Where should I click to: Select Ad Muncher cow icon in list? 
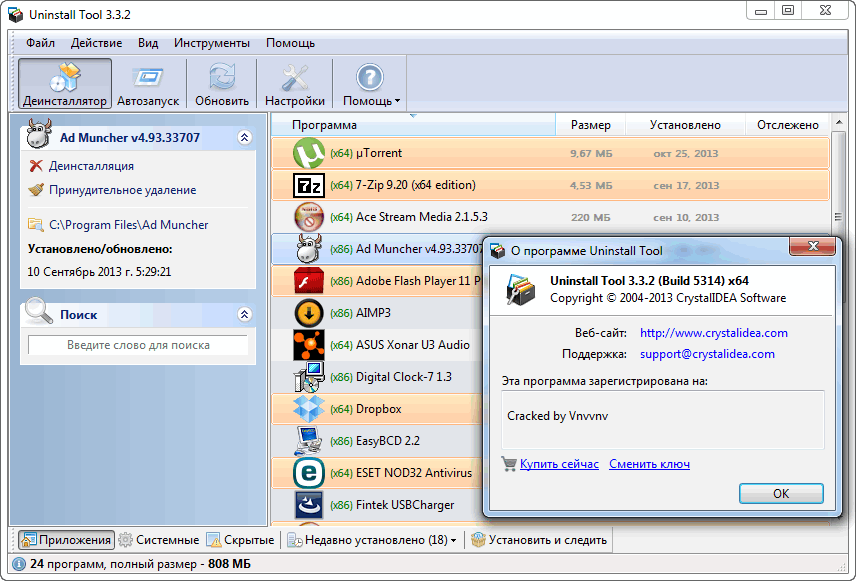point(308,249)
